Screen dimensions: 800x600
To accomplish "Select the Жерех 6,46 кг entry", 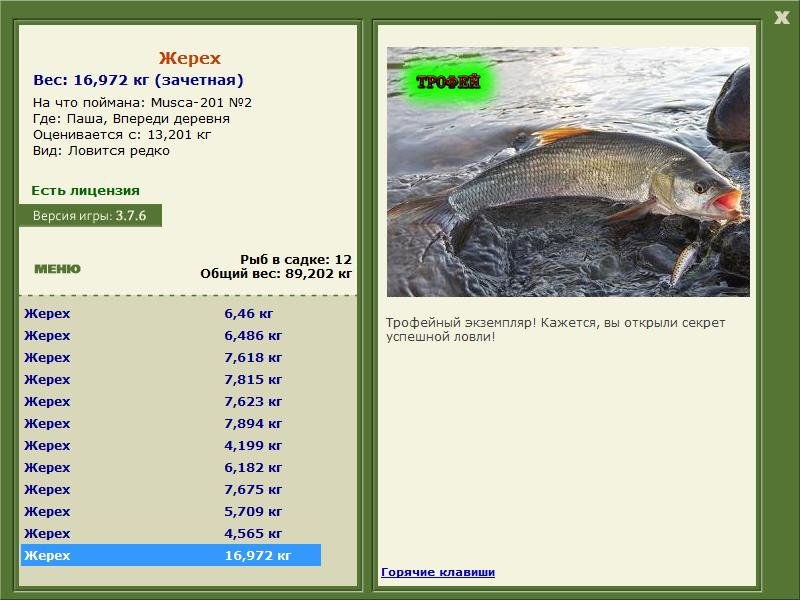I will tap(171, 313).
